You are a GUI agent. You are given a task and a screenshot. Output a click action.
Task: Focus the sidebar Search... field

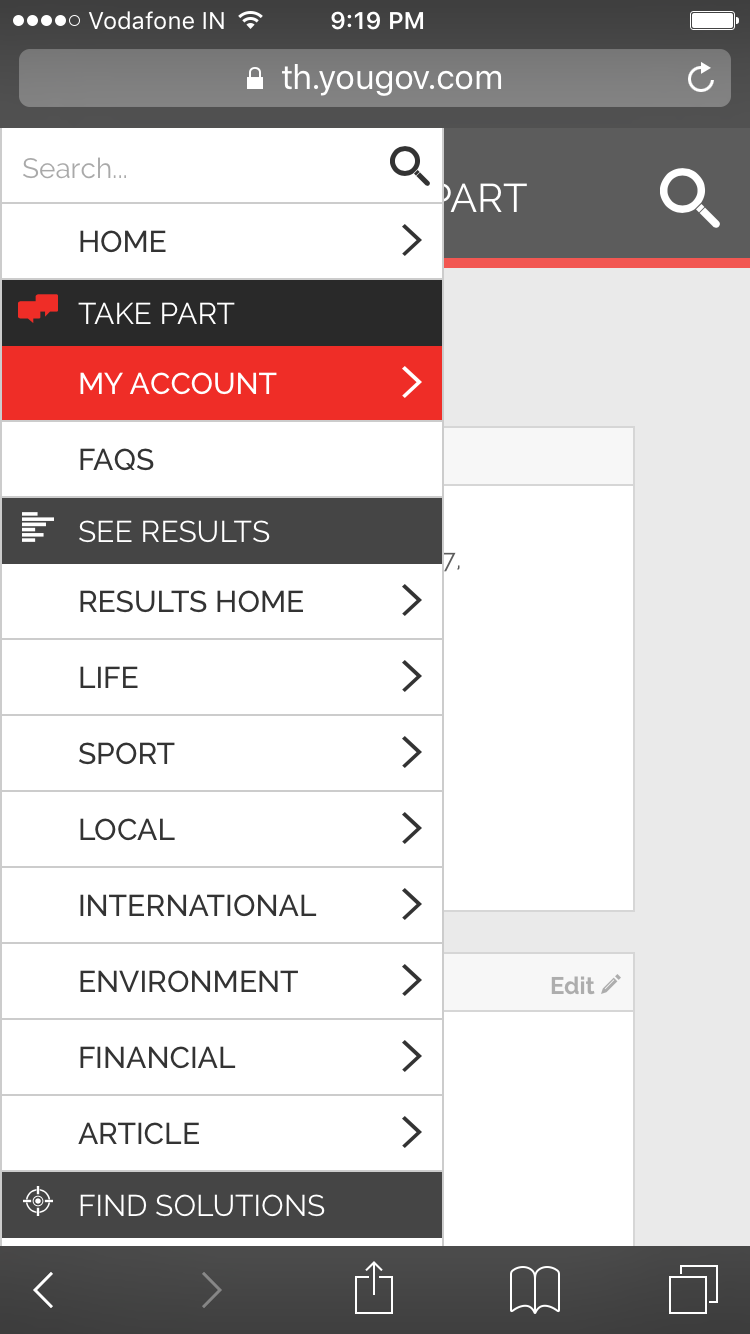tap(195, 167)
